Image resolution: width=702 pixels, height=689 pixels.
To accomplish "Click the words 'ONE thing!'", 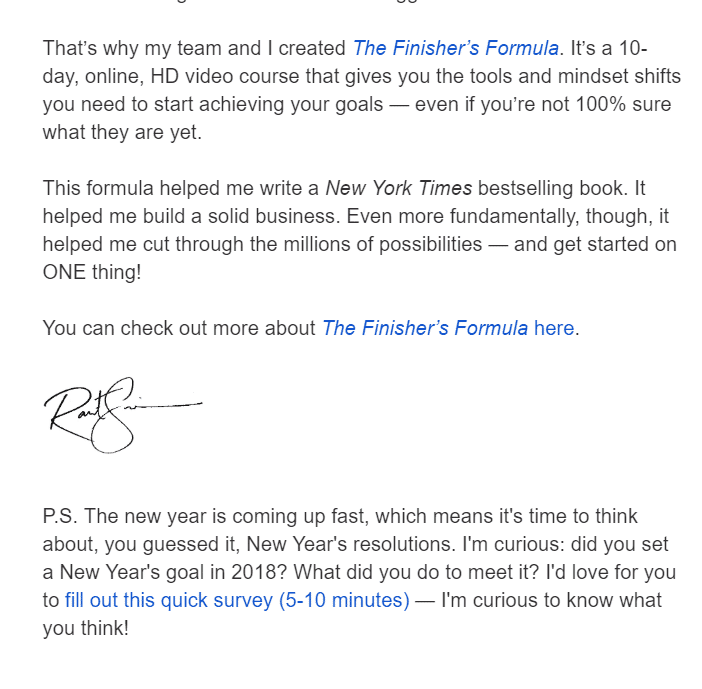I will pos(92,272).
